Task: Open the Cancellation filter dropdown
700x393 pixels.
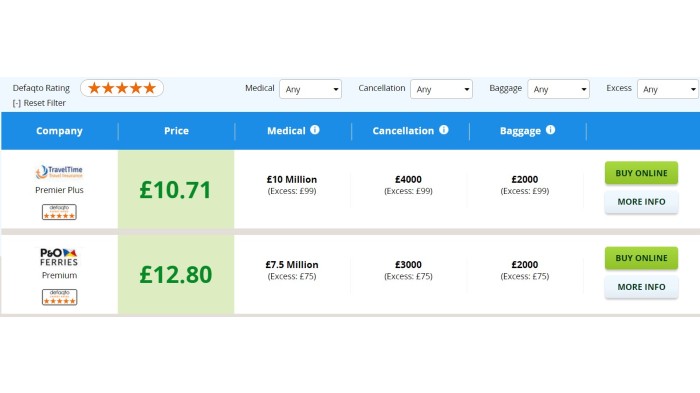Action: tap(442, 89)
